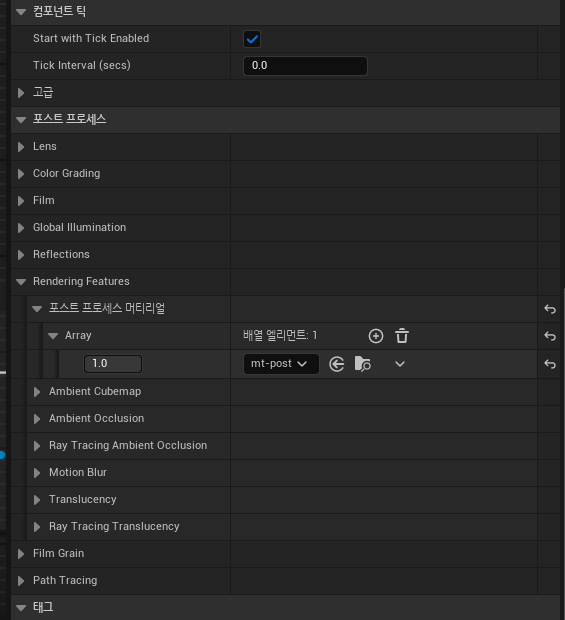Collapse the 태그 section

point(21,607)
